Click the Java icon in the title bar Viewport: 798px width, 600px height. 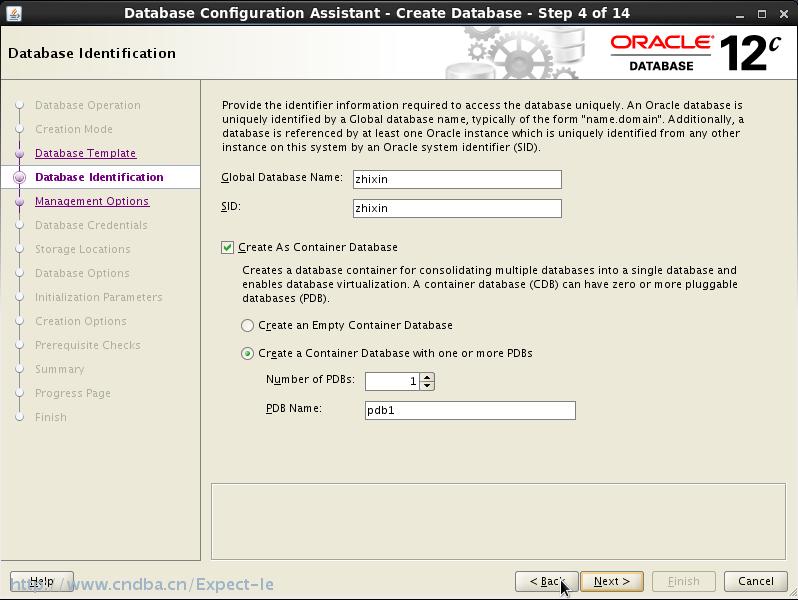14,13
